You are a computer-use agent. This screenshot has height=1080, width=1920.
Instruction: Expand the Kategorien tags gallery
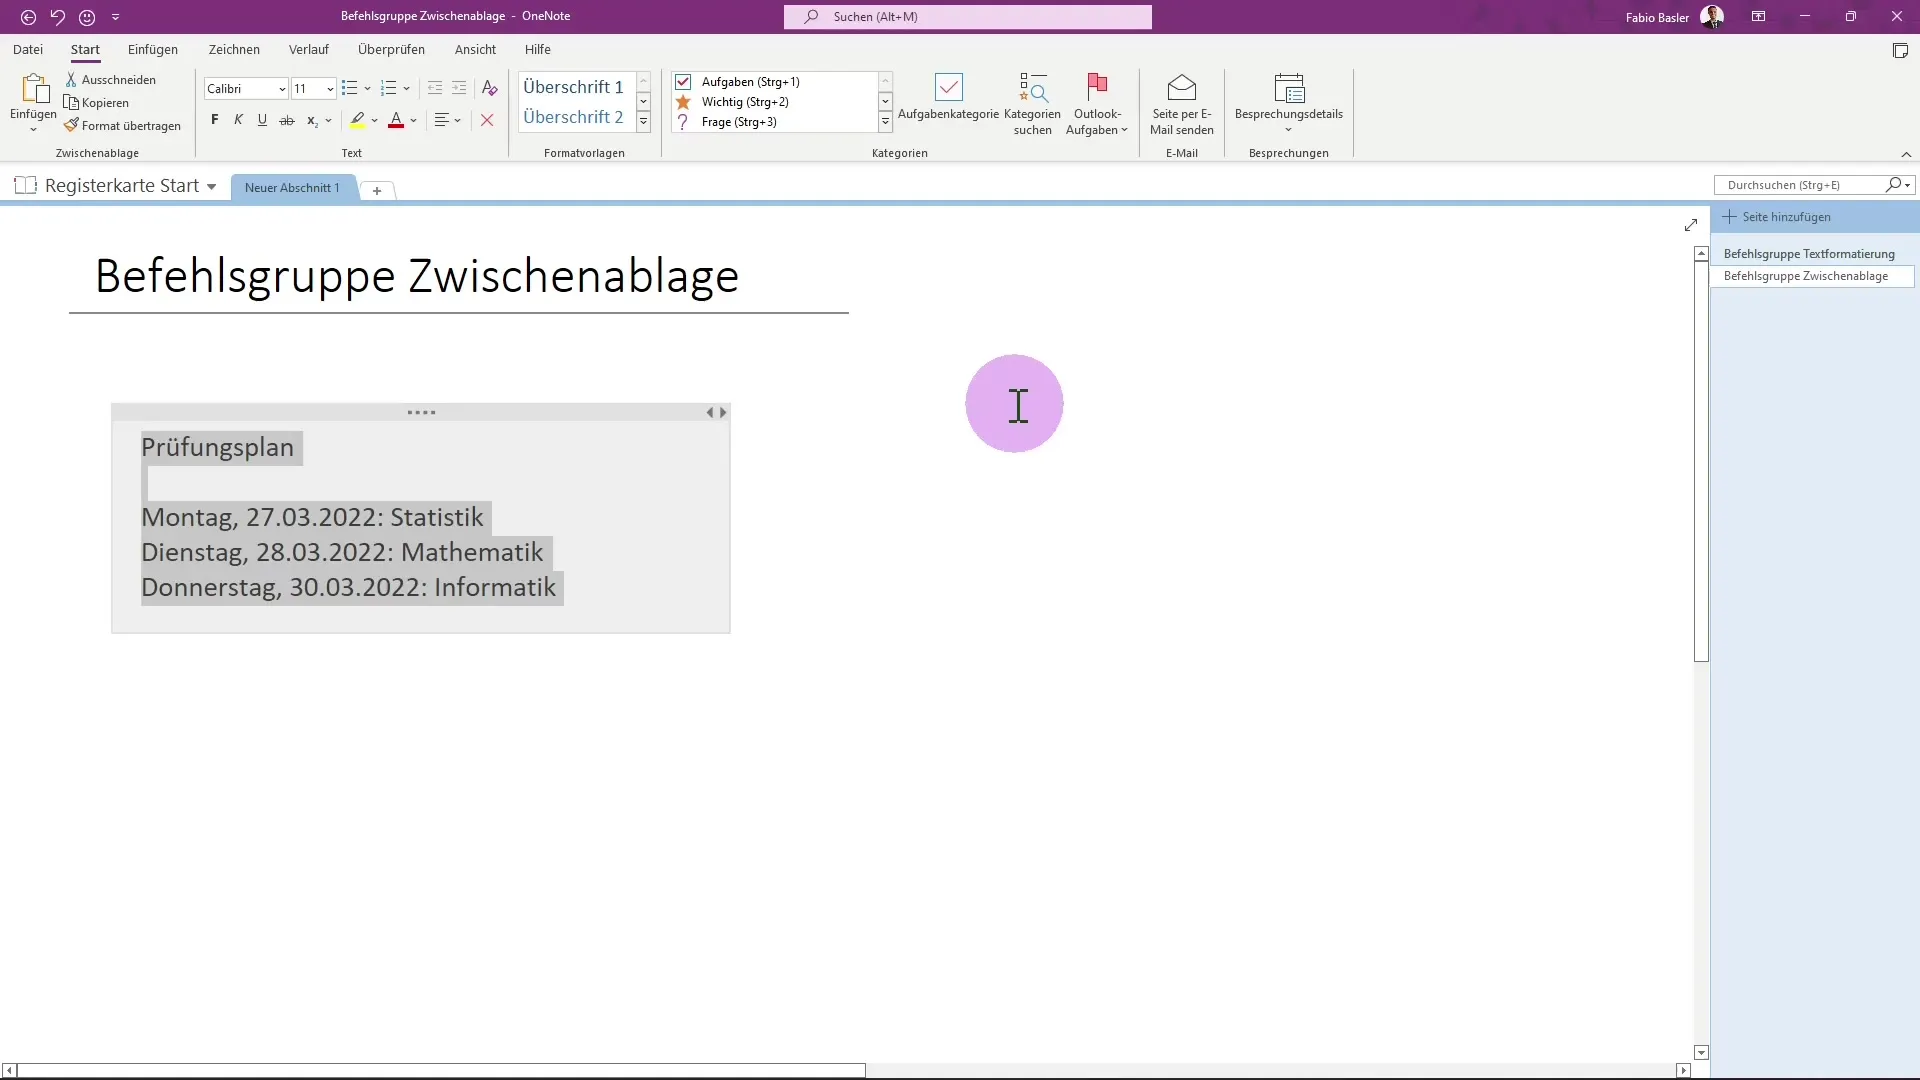coord(885,122)
